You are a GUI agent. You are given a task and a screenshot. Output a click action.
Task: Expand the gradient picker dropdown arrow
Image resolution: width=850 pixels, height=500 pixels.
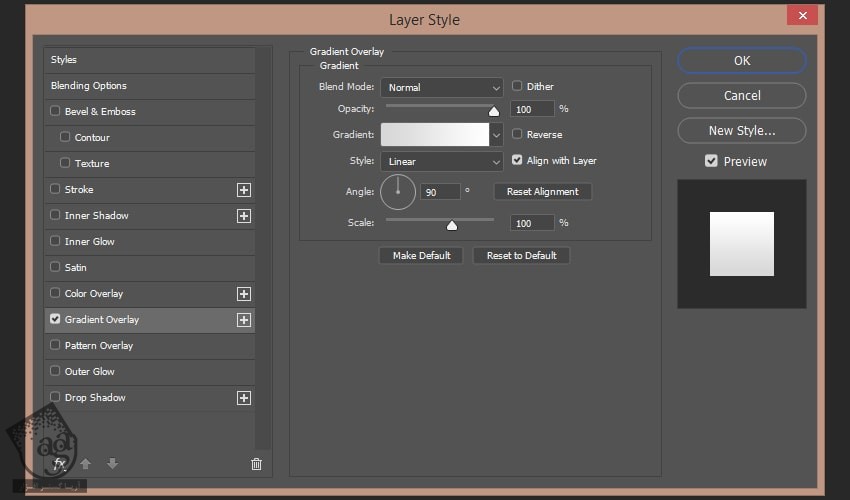[x=496, y=134]
